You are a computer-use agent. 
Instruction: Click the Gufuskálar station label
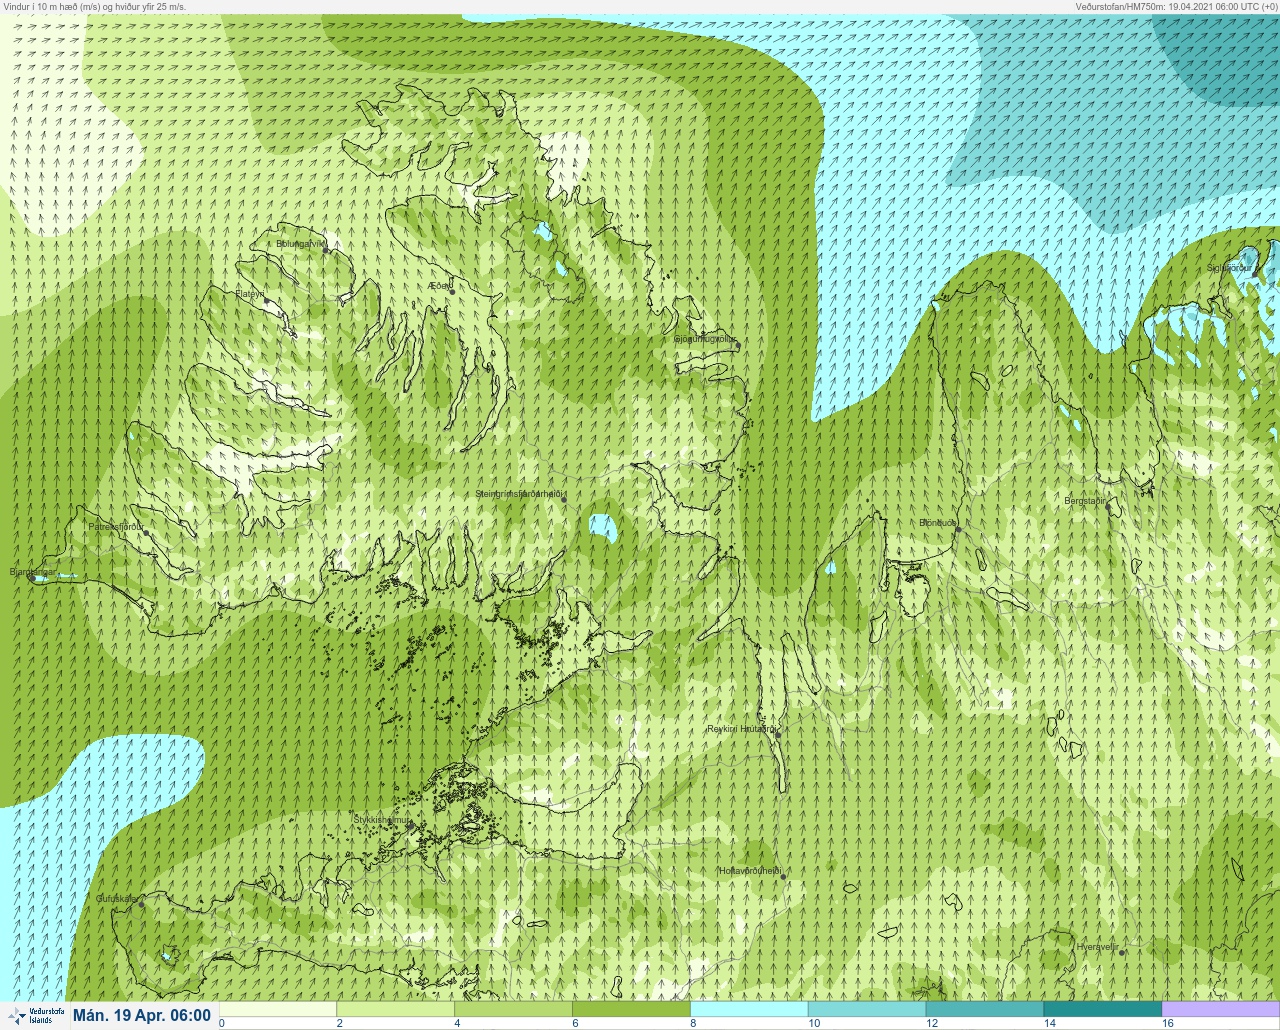click(x=117, y=898)
